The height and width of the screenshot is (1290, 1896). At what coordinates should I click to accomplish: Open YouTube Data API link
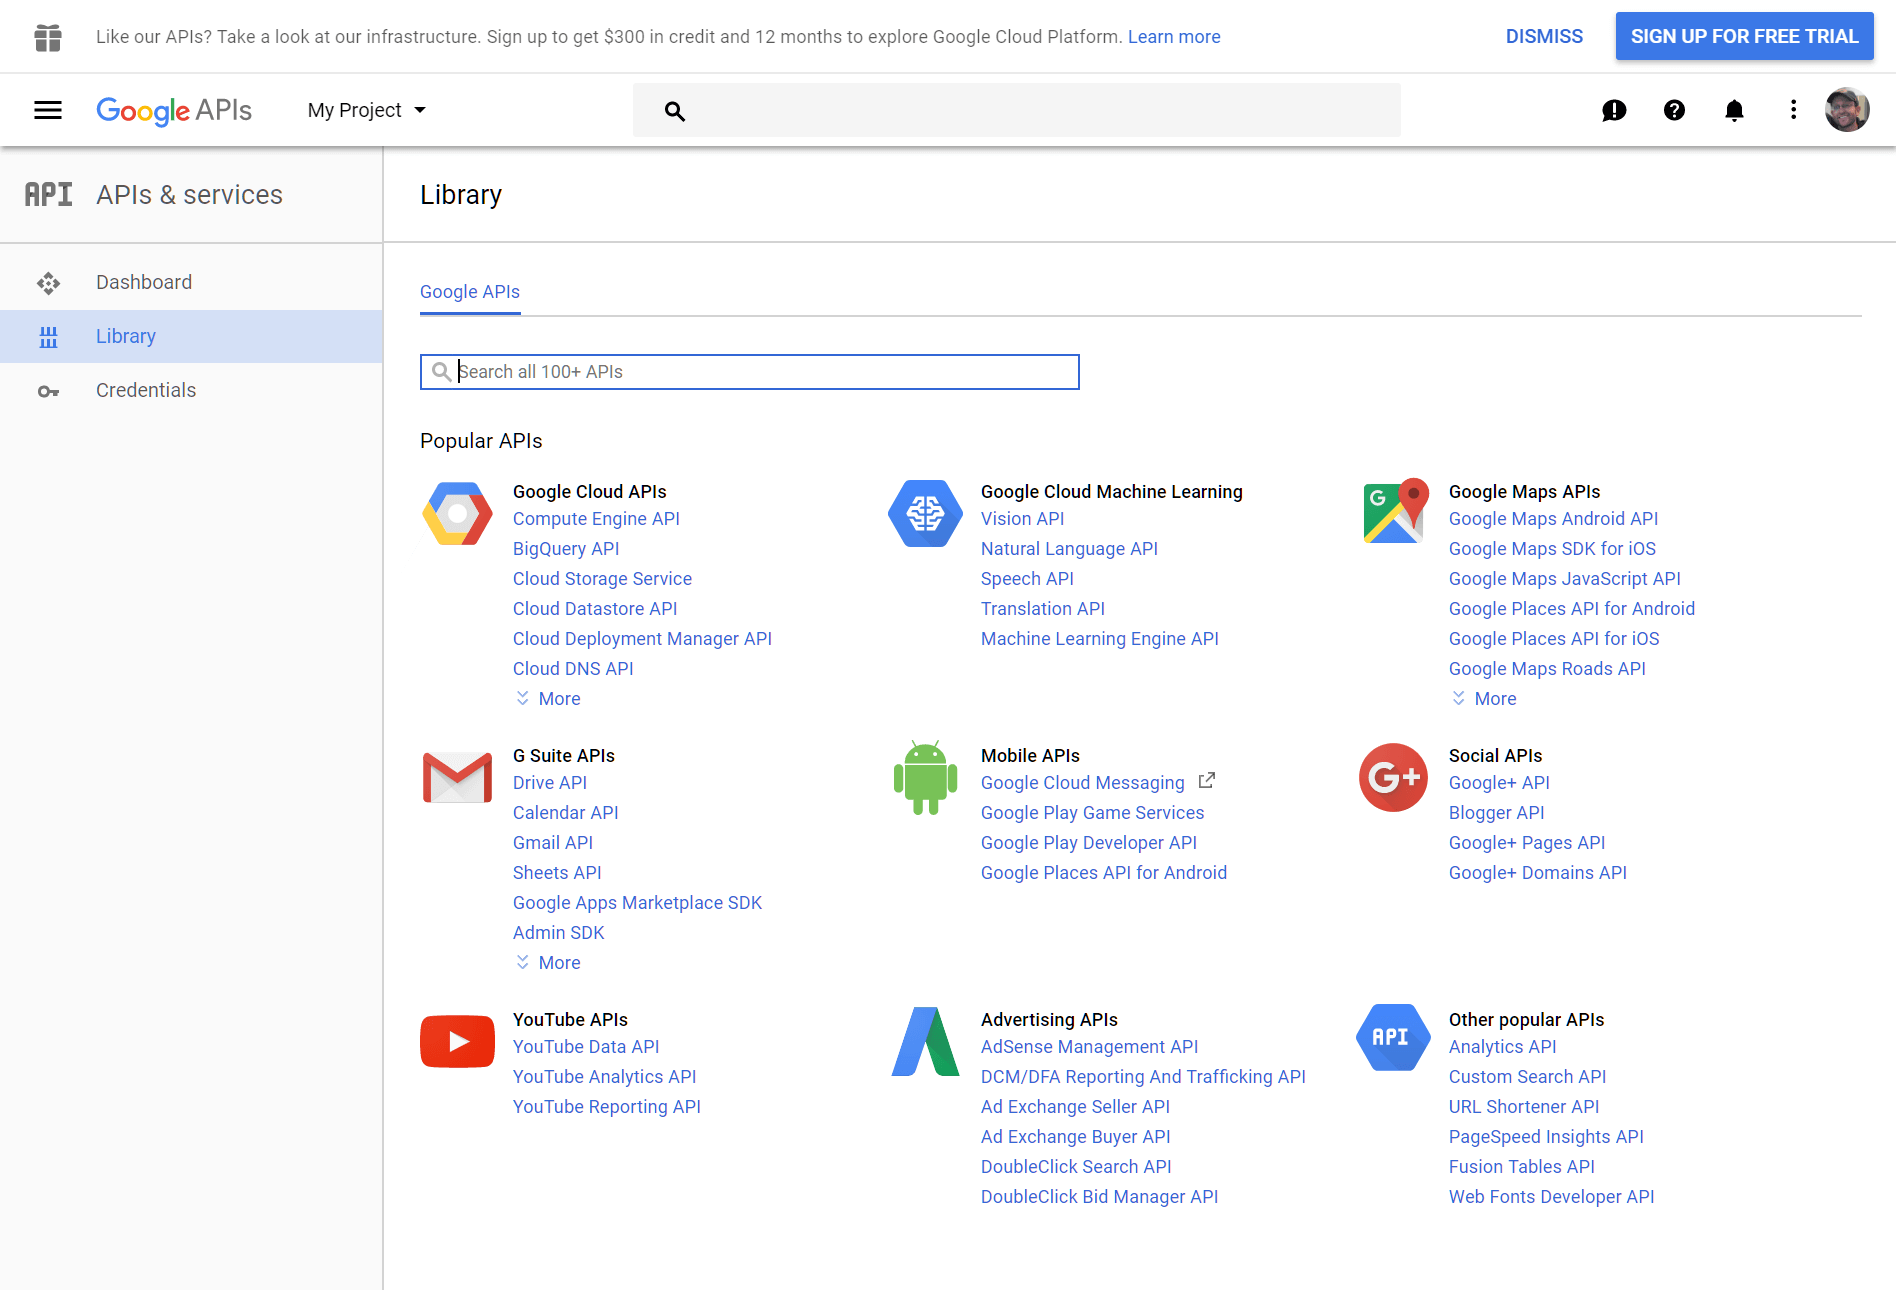pos(586,1047)
